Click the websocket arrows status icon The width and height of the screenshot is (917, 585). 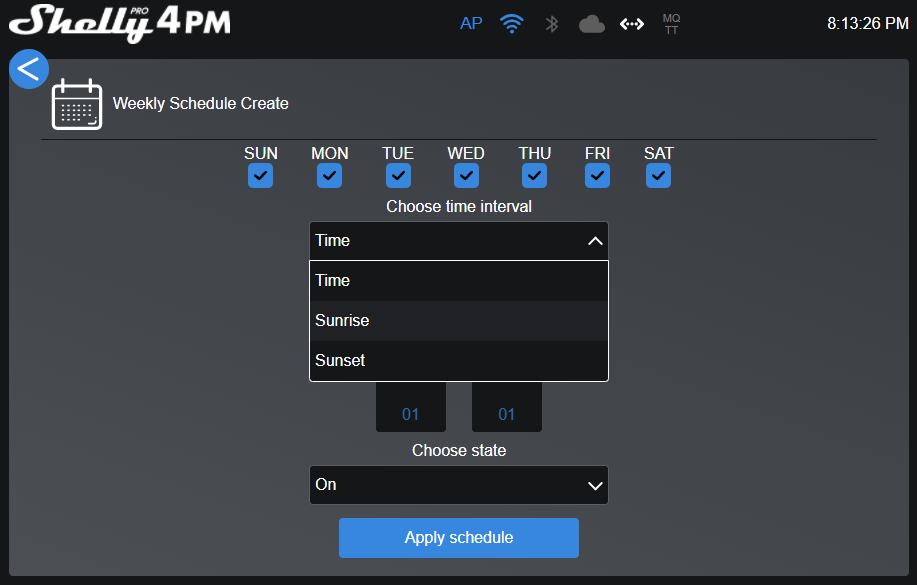click(632, 24)
